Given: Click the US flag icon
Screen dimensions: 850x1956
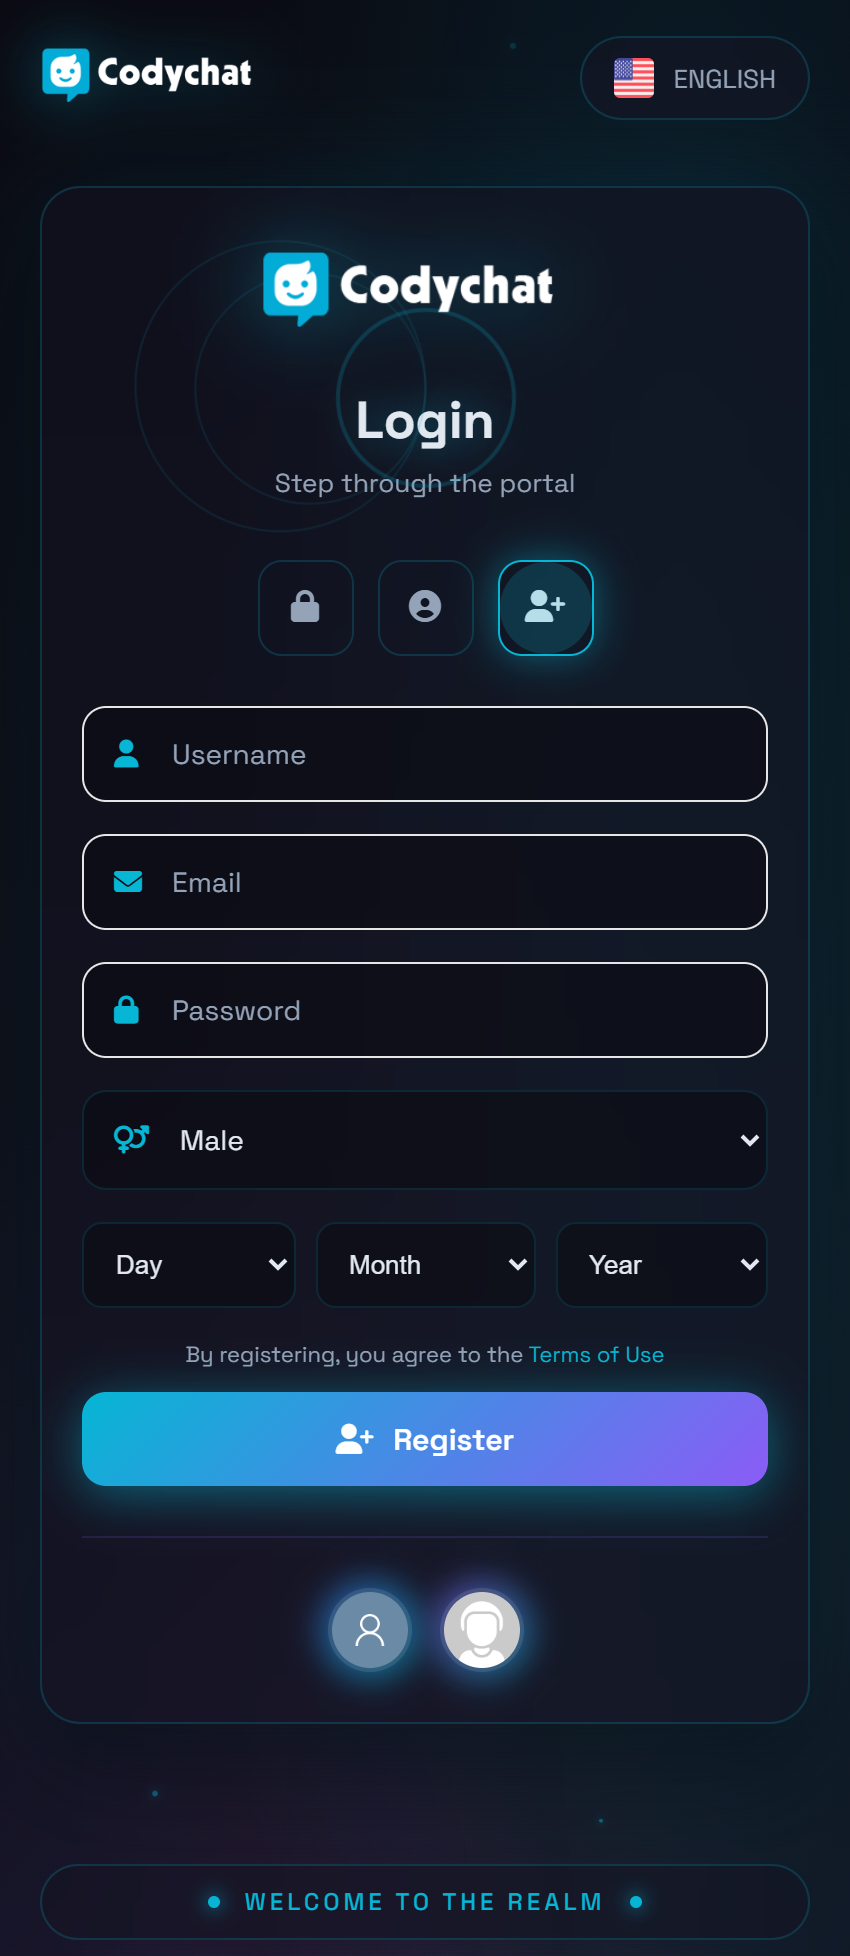Looking at the screenshot, I should 633,78.
